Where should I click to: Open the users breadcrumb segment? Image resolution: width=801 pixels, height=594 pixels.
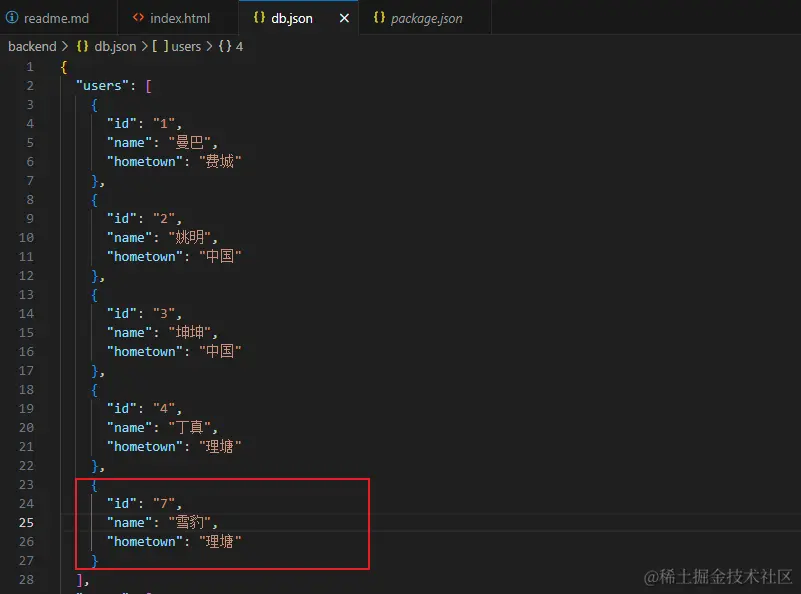[186, 46]
